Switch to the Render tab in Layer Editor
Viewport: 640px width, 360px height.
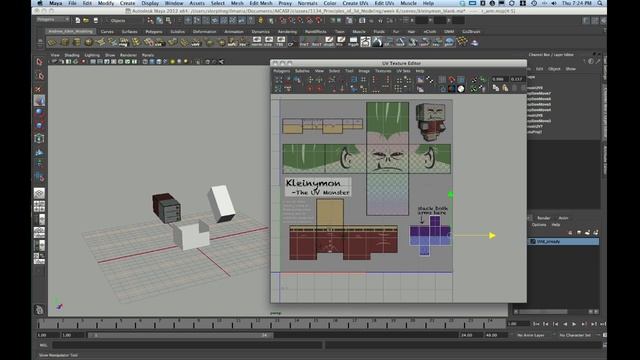(x=544, y=218)
